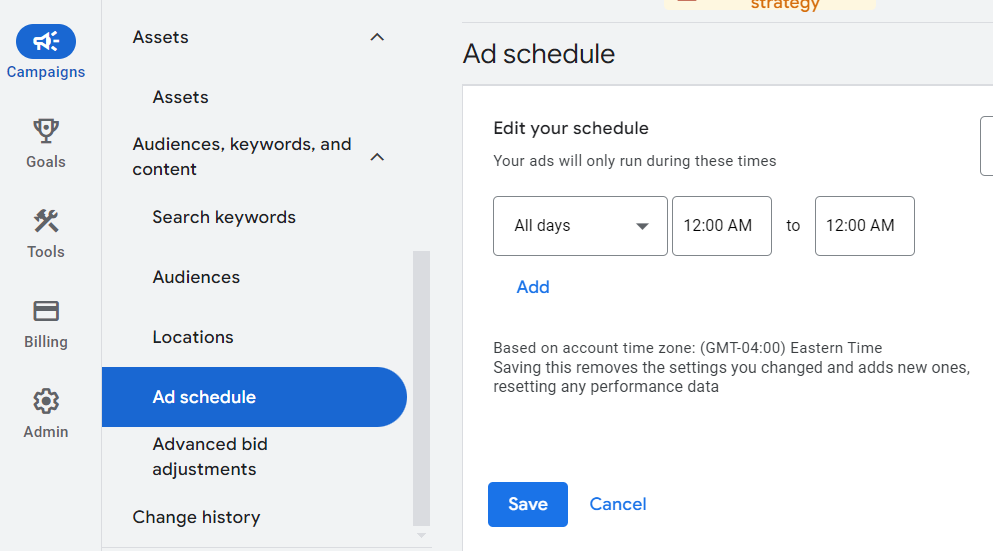993x551 pixels.
Task: Open Campaigns megaphone icon
Action: [46, 42]
